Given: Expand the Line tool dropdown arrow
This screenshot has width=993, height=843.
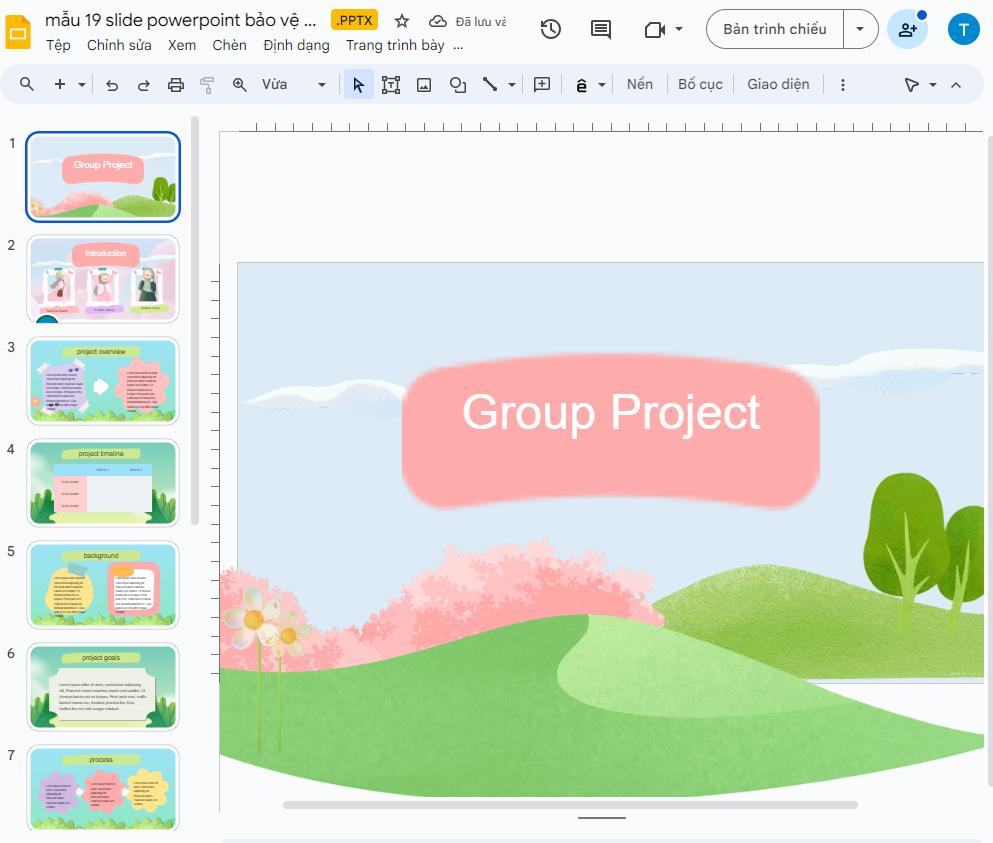Looking at the screenshot, I should click(x=511, y=84).
